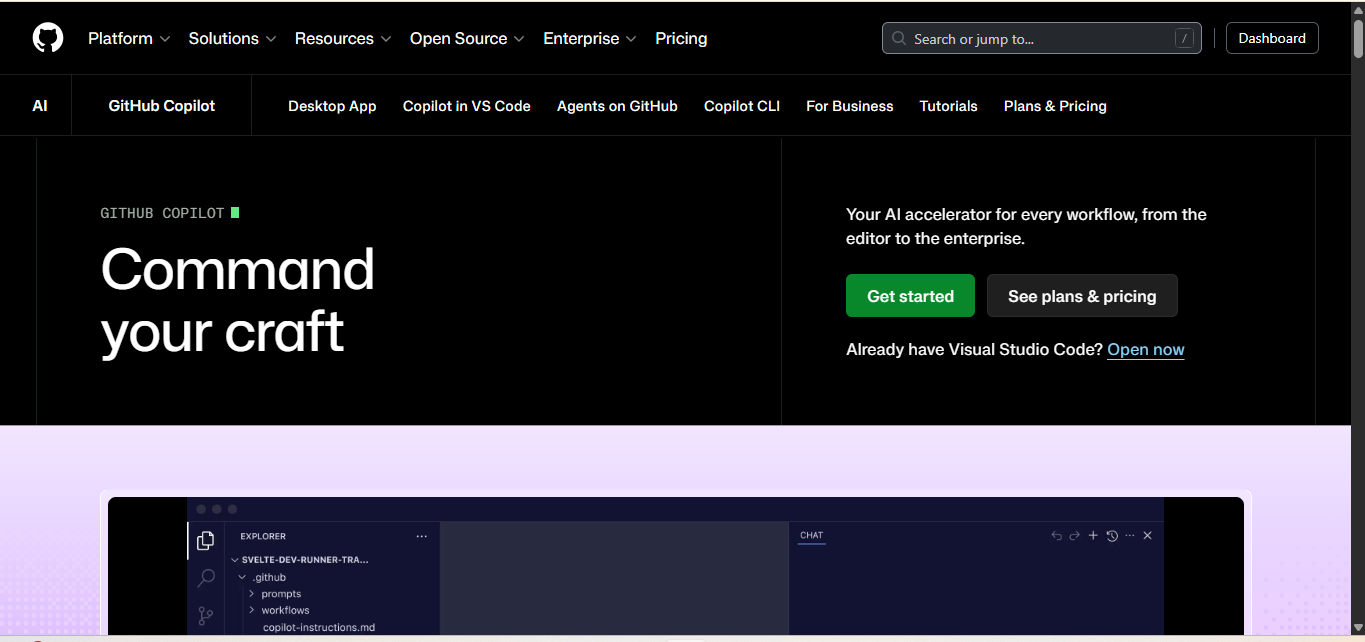This screenshot has width=1365, height=642.
Task: Click the slash shortcut key hint
Action: pyautogui.click(x=1185, y=39)
